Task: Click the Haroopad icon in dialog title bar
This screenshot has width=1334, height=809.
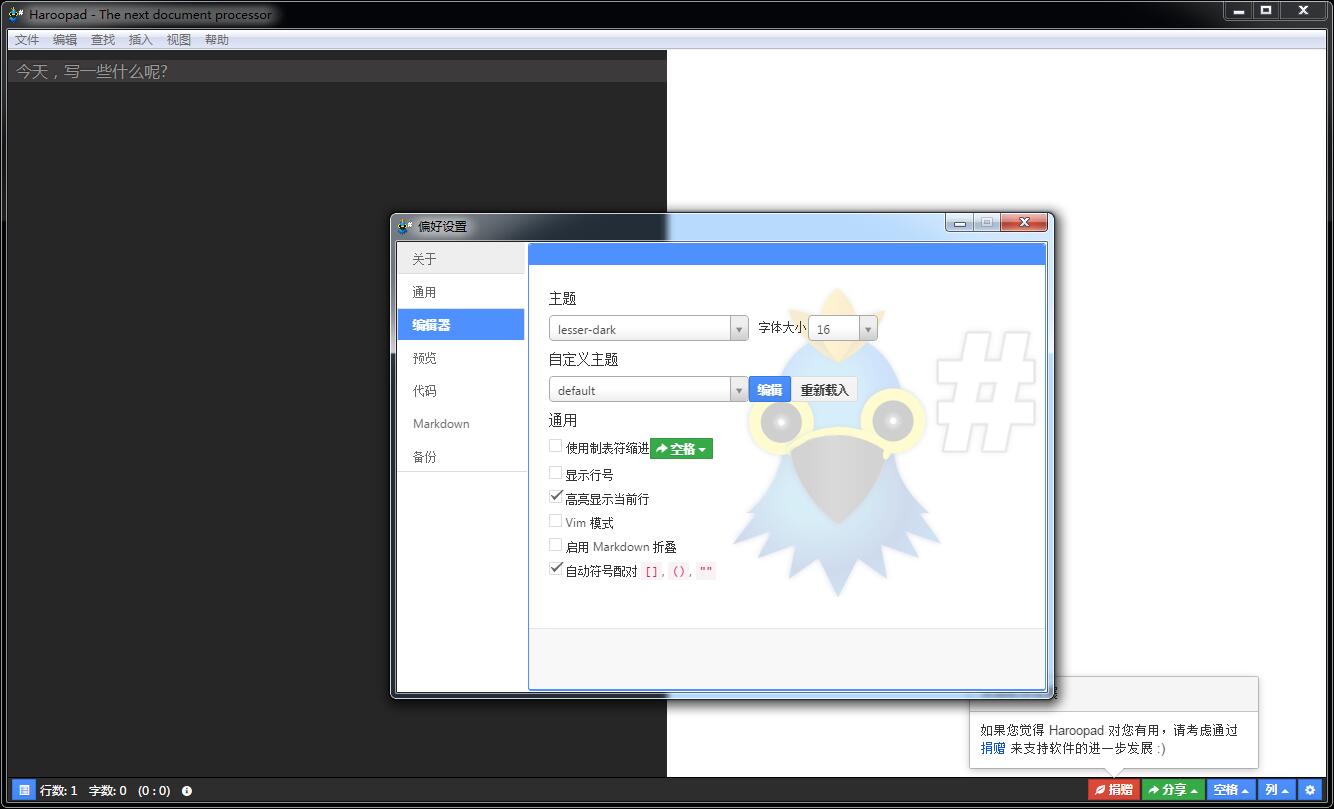Action: pos(405,226)
